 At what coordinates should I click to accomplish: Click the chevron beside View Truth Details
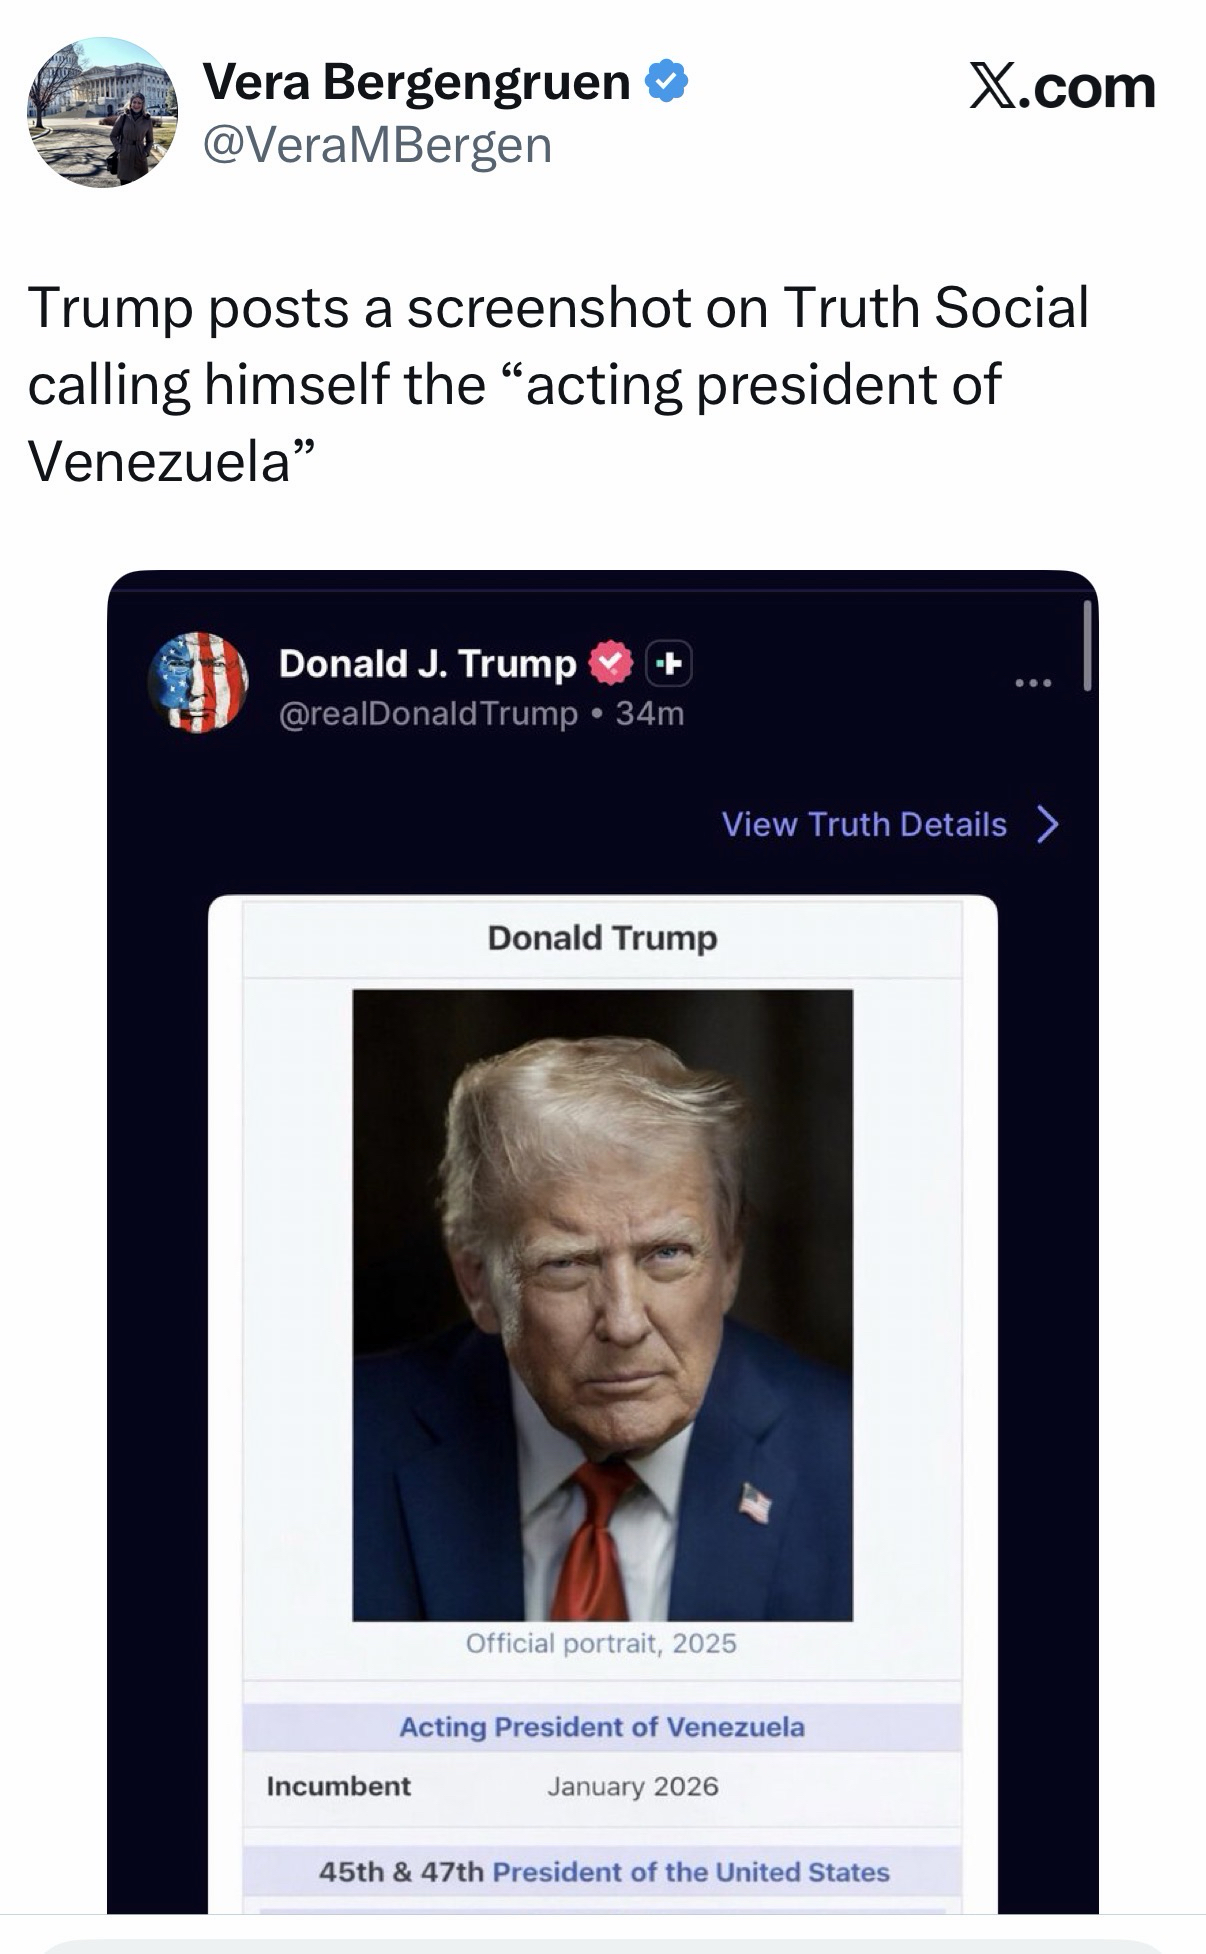[1047, 825]
